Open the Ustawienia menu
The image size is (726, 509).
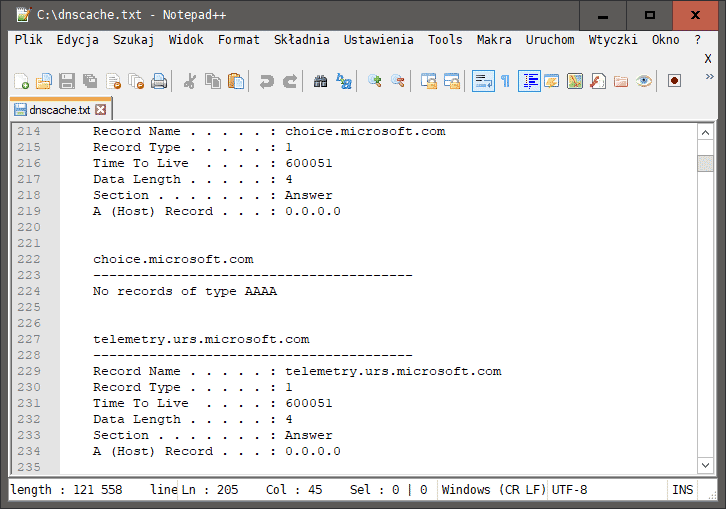tap(378, 40)
